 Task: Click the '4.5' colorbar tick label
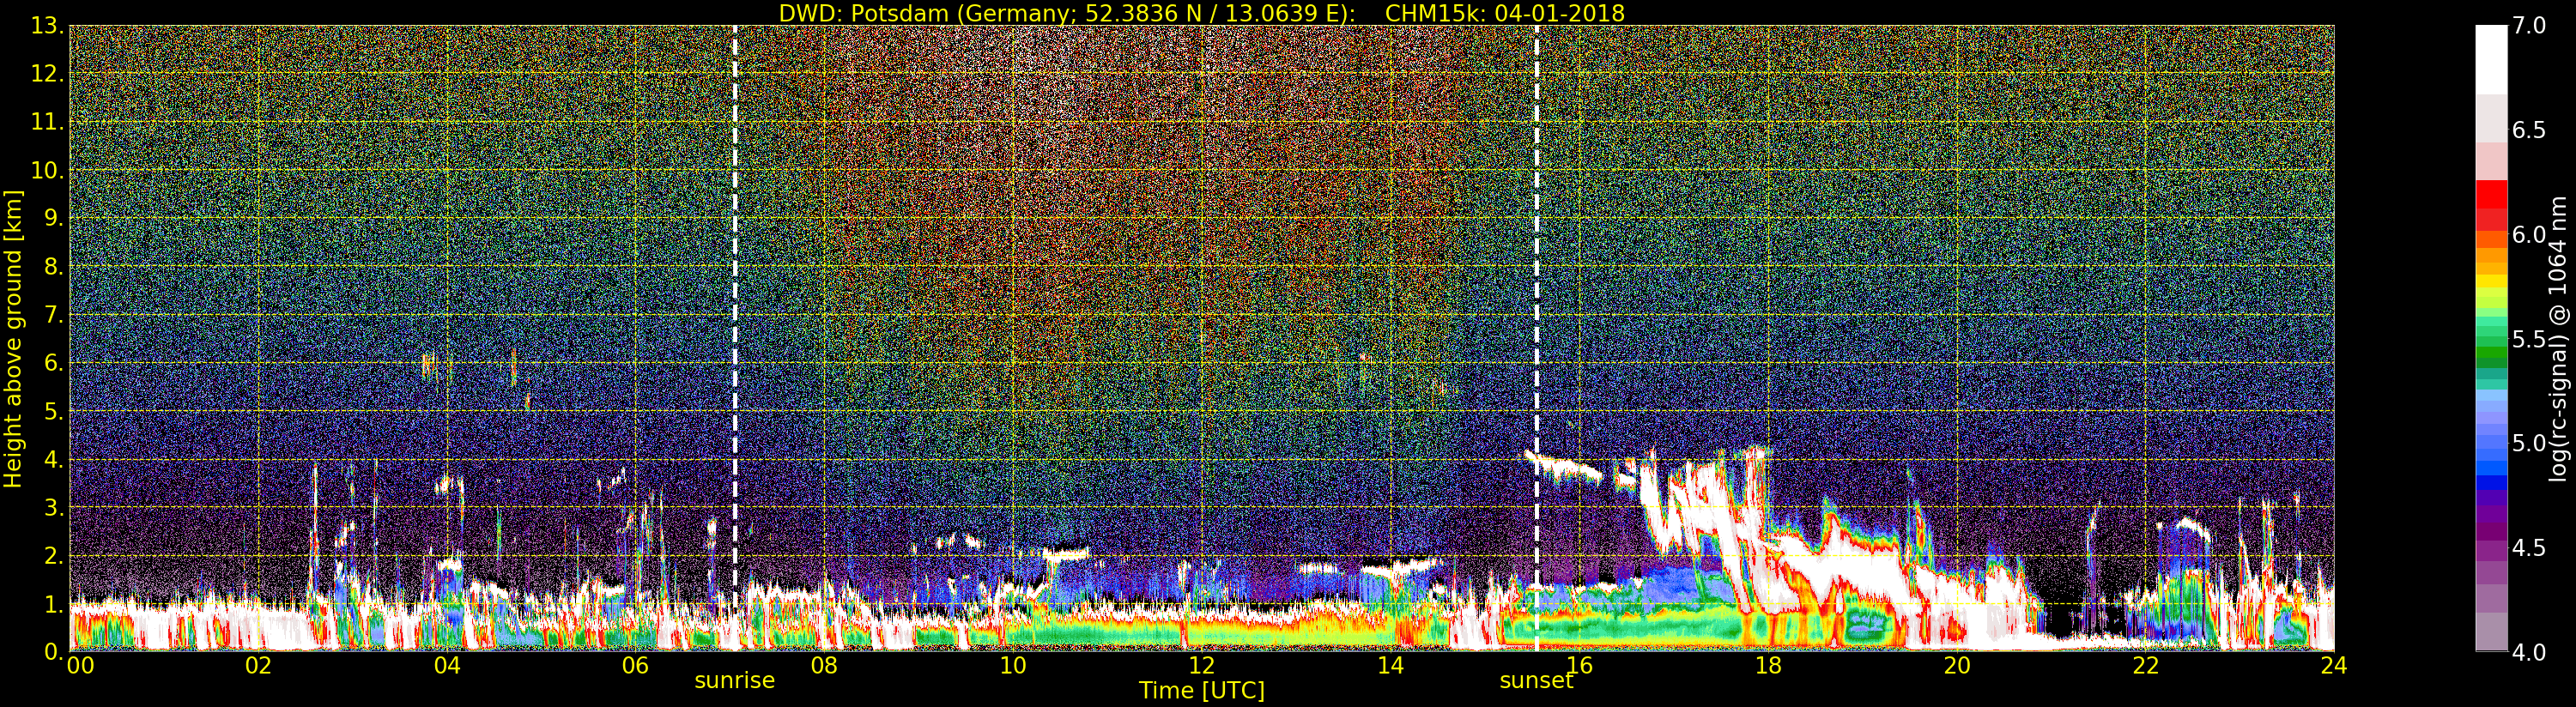2529,548
